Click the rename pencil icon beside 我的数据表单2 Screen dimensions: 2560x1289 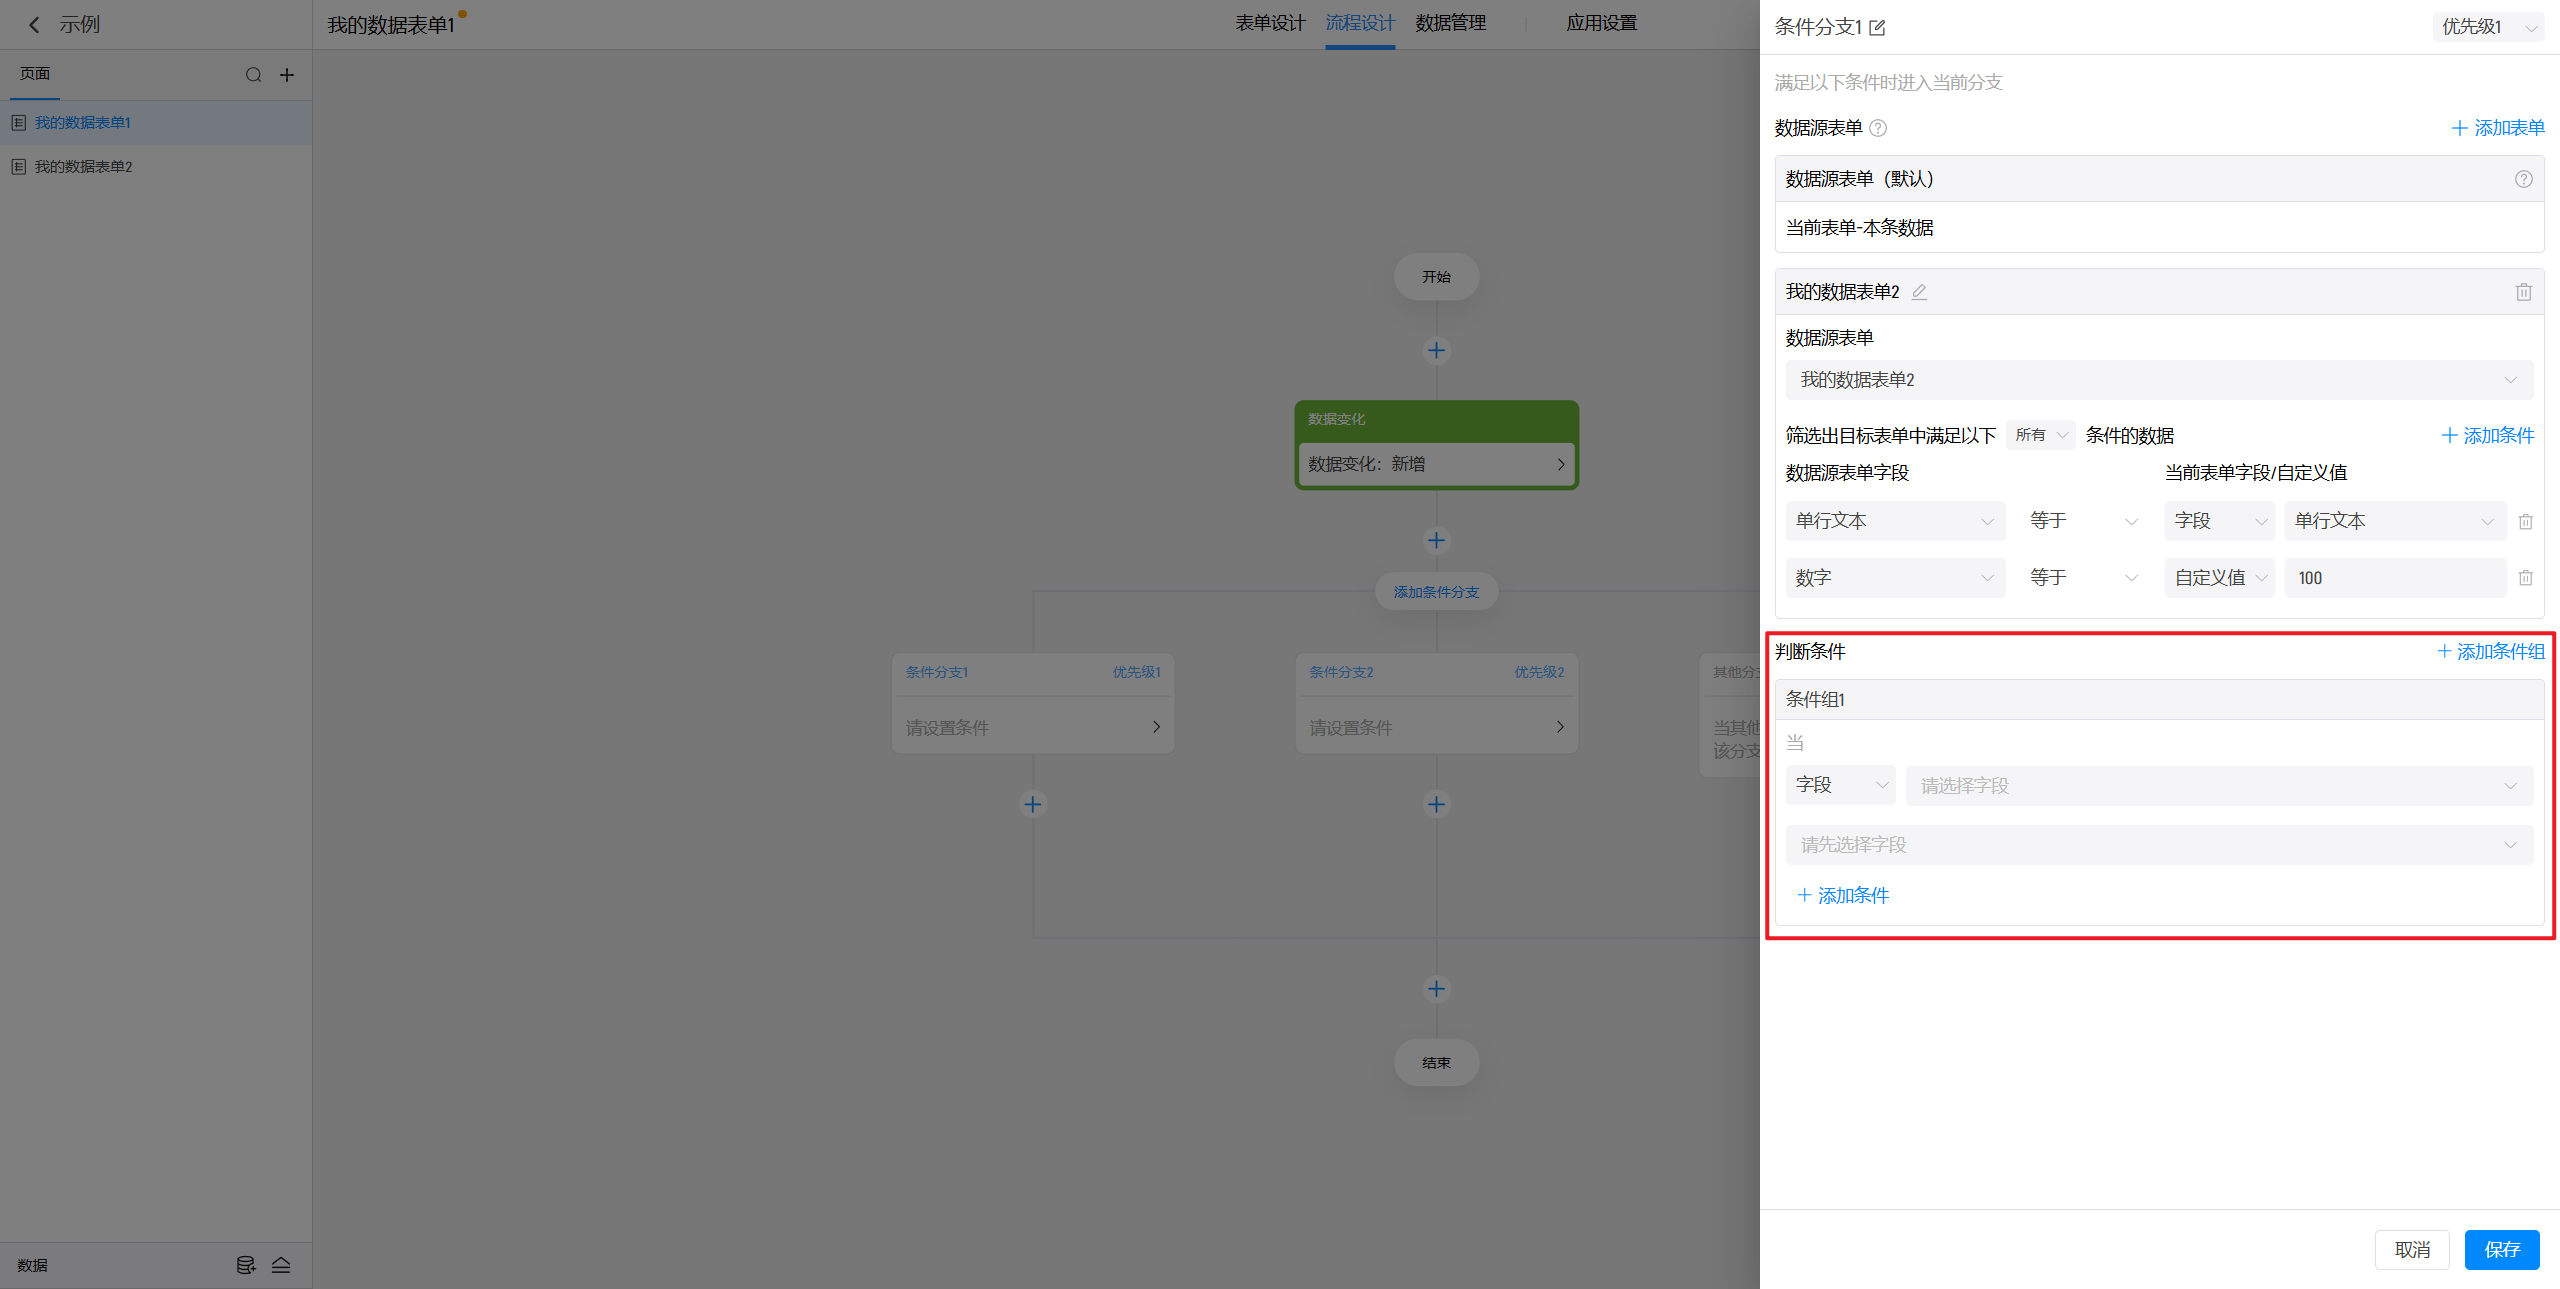[1919, 292]
